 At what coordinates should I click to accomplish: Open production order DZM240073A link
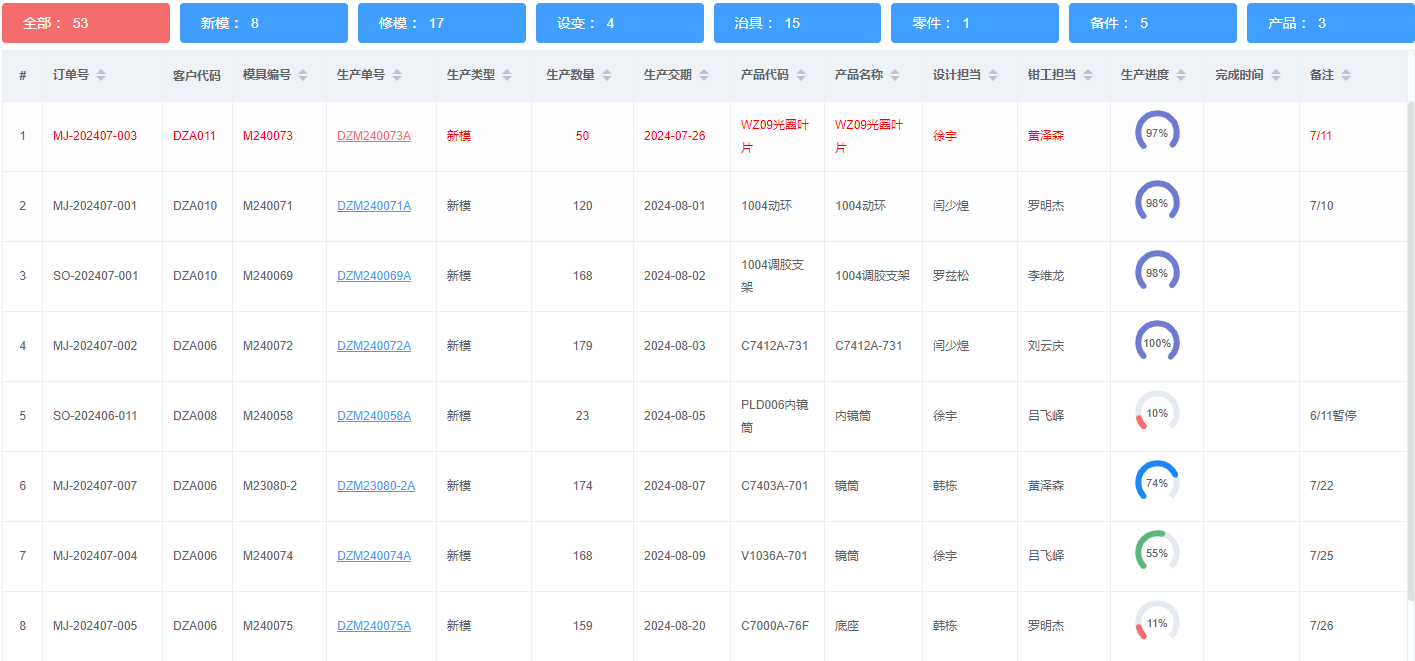click(x=374, y=136)
